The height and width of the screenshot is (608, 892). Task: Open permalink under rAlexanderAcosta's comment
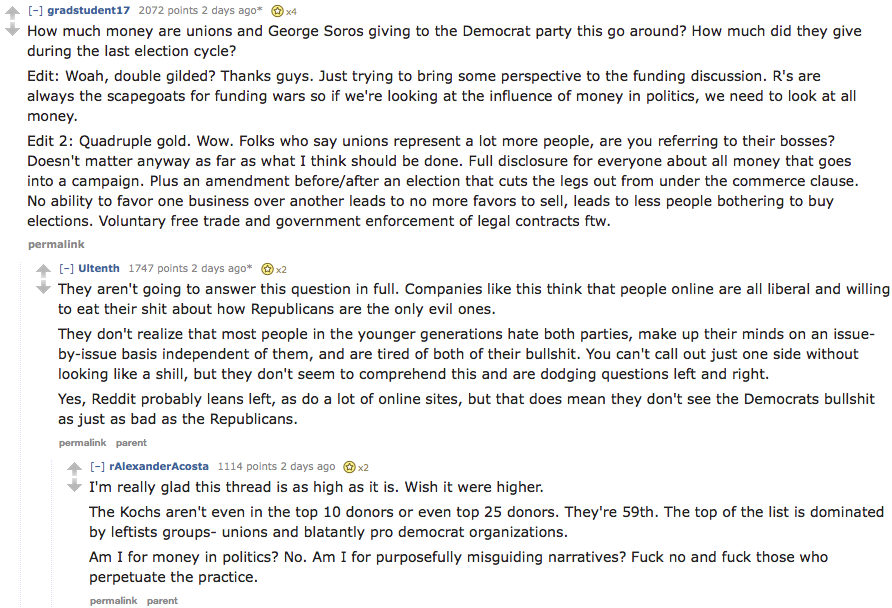coord(113,601)
